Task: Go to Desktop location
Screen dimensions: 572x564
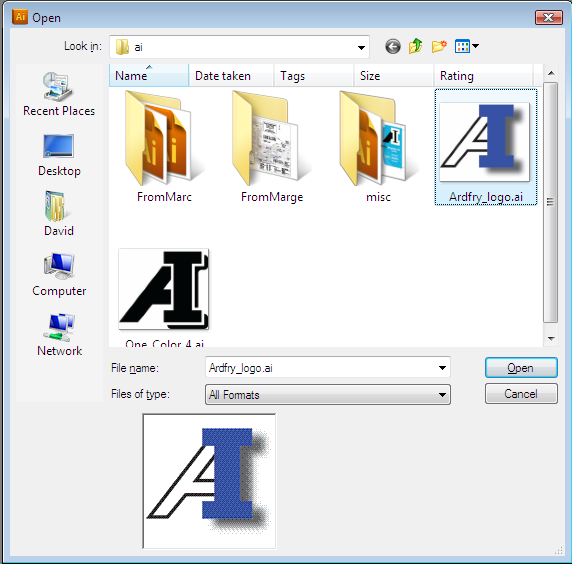Action: (x=59, y=155)
